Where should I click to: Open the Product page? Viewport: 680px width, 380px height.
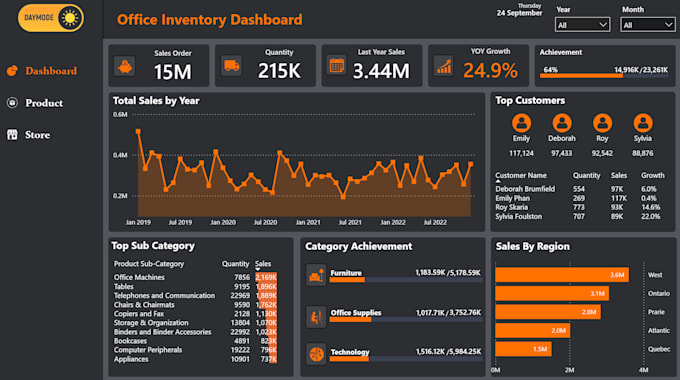44,103
